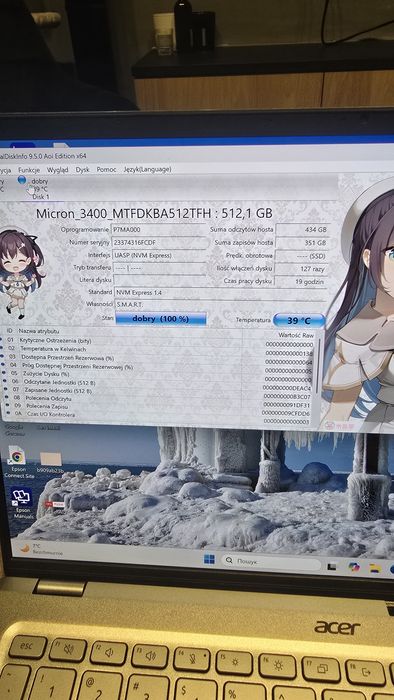Open Task View on the taskbar
The image size is (394, 700).
pyautogui.click(x=332, y=567)
